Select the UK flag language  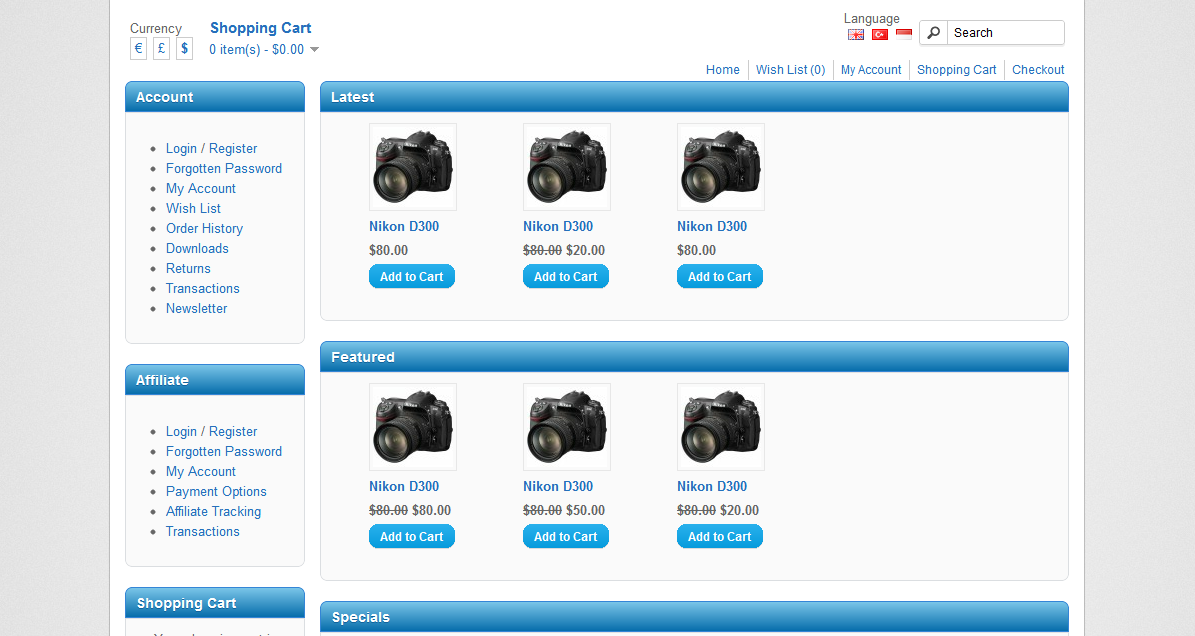coord(856,34)
